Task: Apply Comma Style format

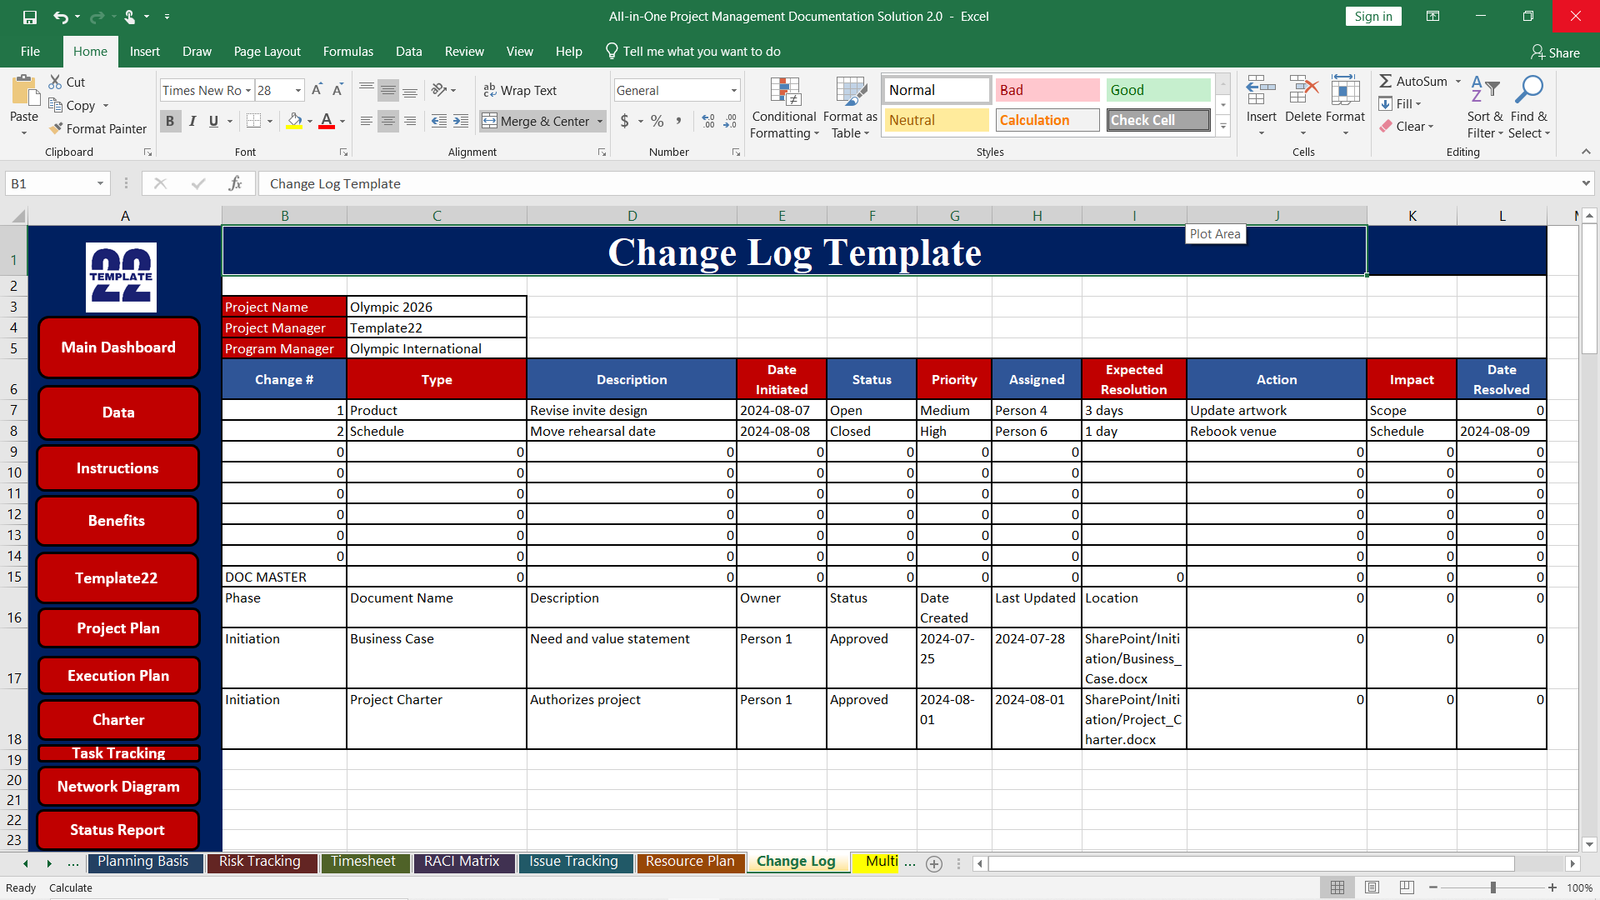Action: coord(679,121)
